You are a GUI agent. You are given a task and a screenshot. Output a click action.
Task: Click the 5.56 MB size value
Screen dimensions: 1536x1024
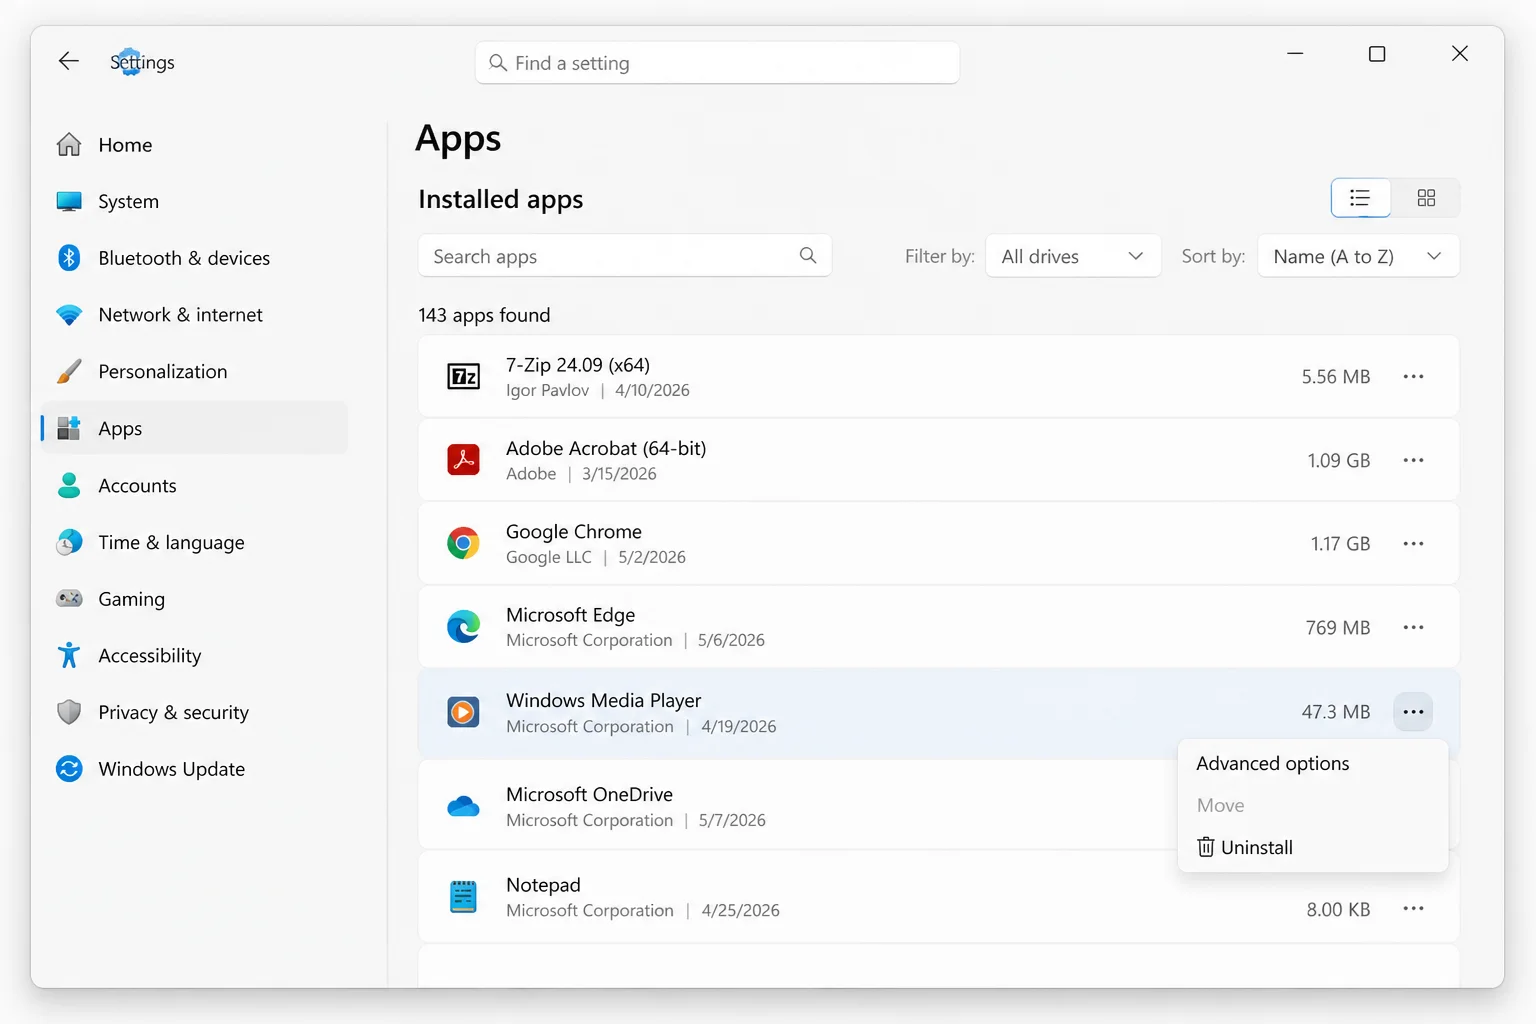click(1335, 377)
